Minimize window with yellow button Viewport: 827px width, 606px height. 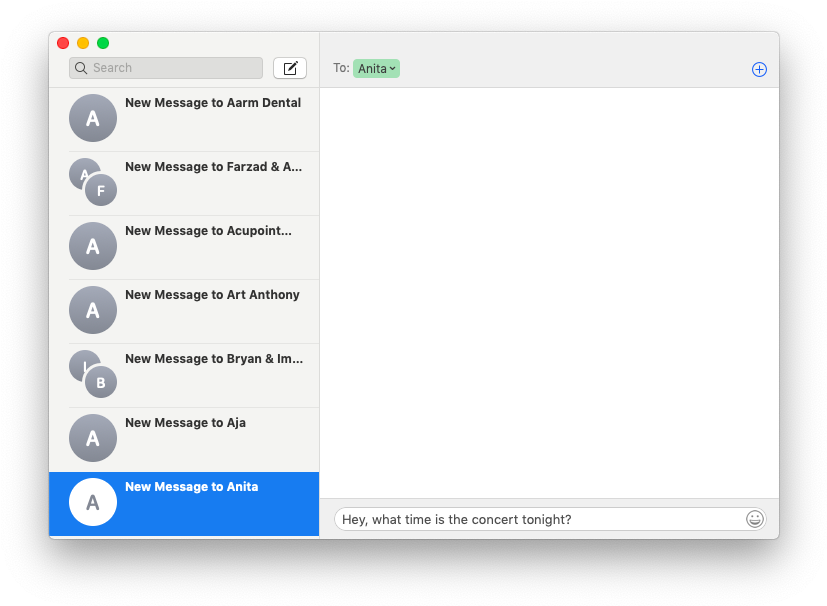(x=83, y=43)
